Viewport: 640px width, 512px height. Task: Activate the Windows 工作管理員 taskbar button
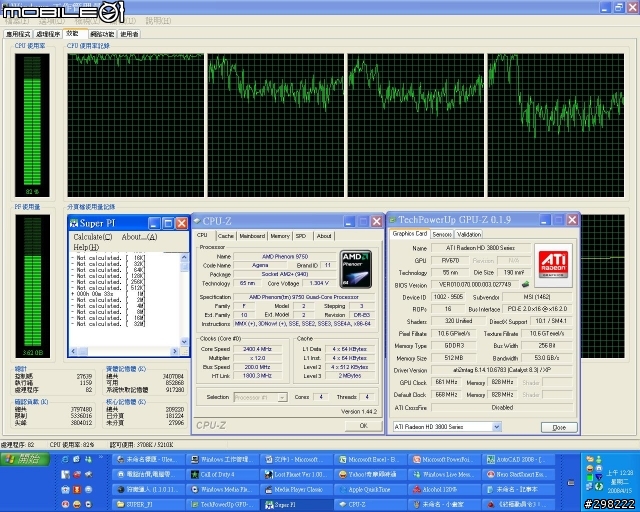click(222, 460)
